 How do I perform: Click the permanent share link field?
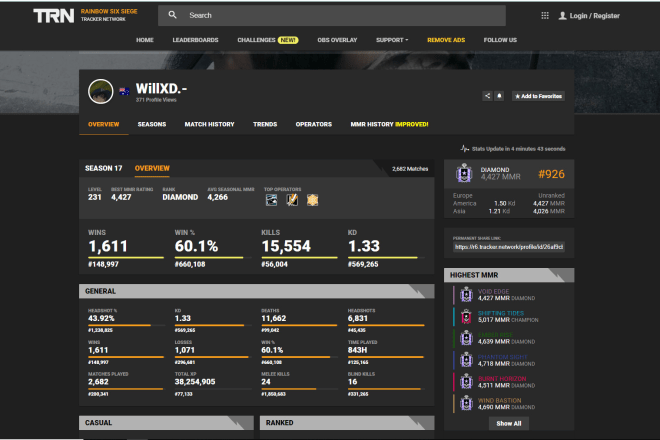click(x=509, y=247)
